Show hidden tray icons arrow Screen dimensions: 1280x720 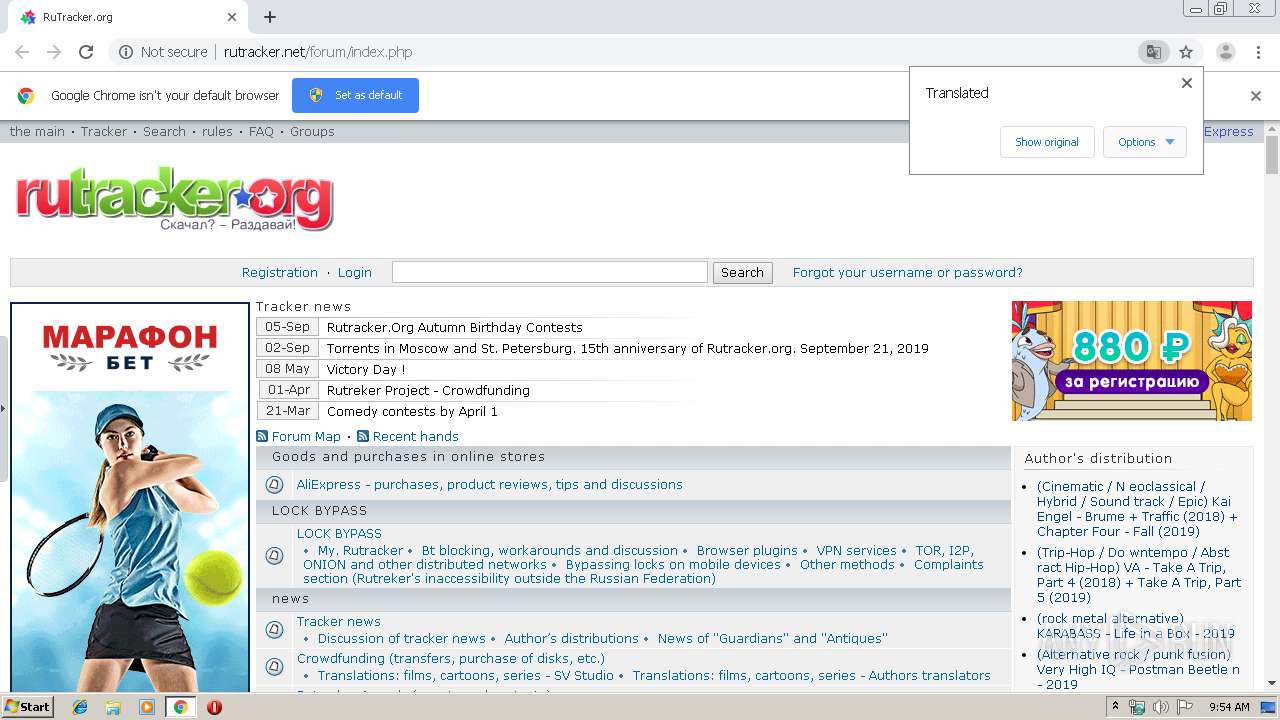(1115, 706)
